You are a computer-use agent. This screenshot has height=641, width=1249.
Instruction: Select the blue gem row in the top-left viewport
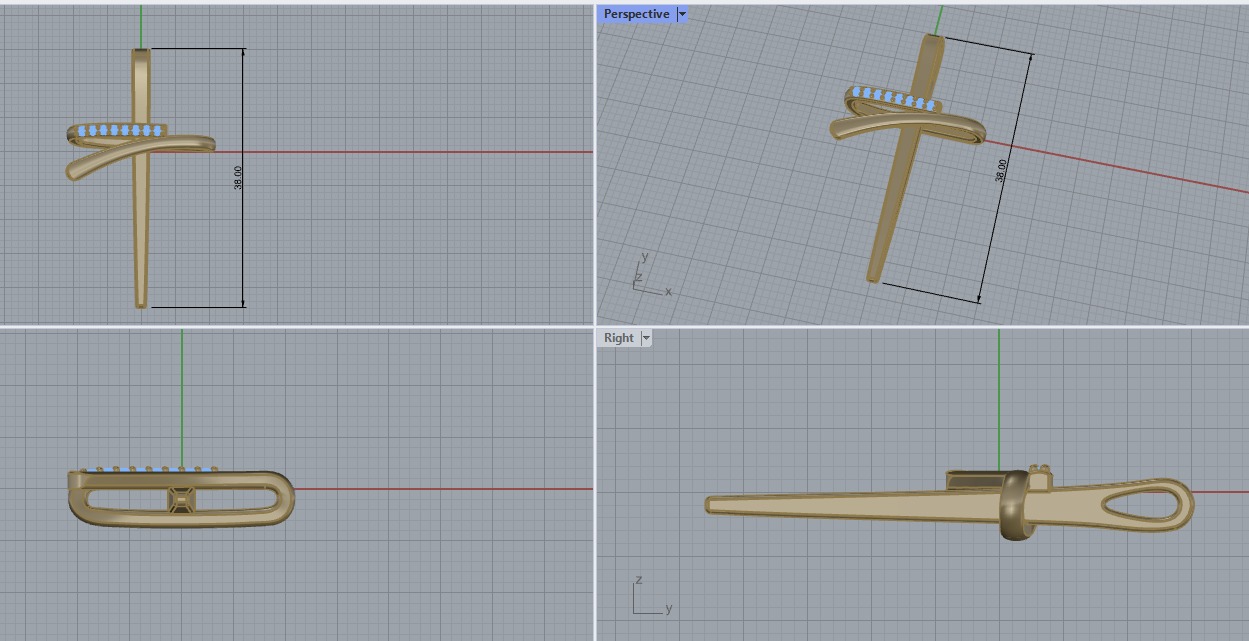click(x=120, y=130)
